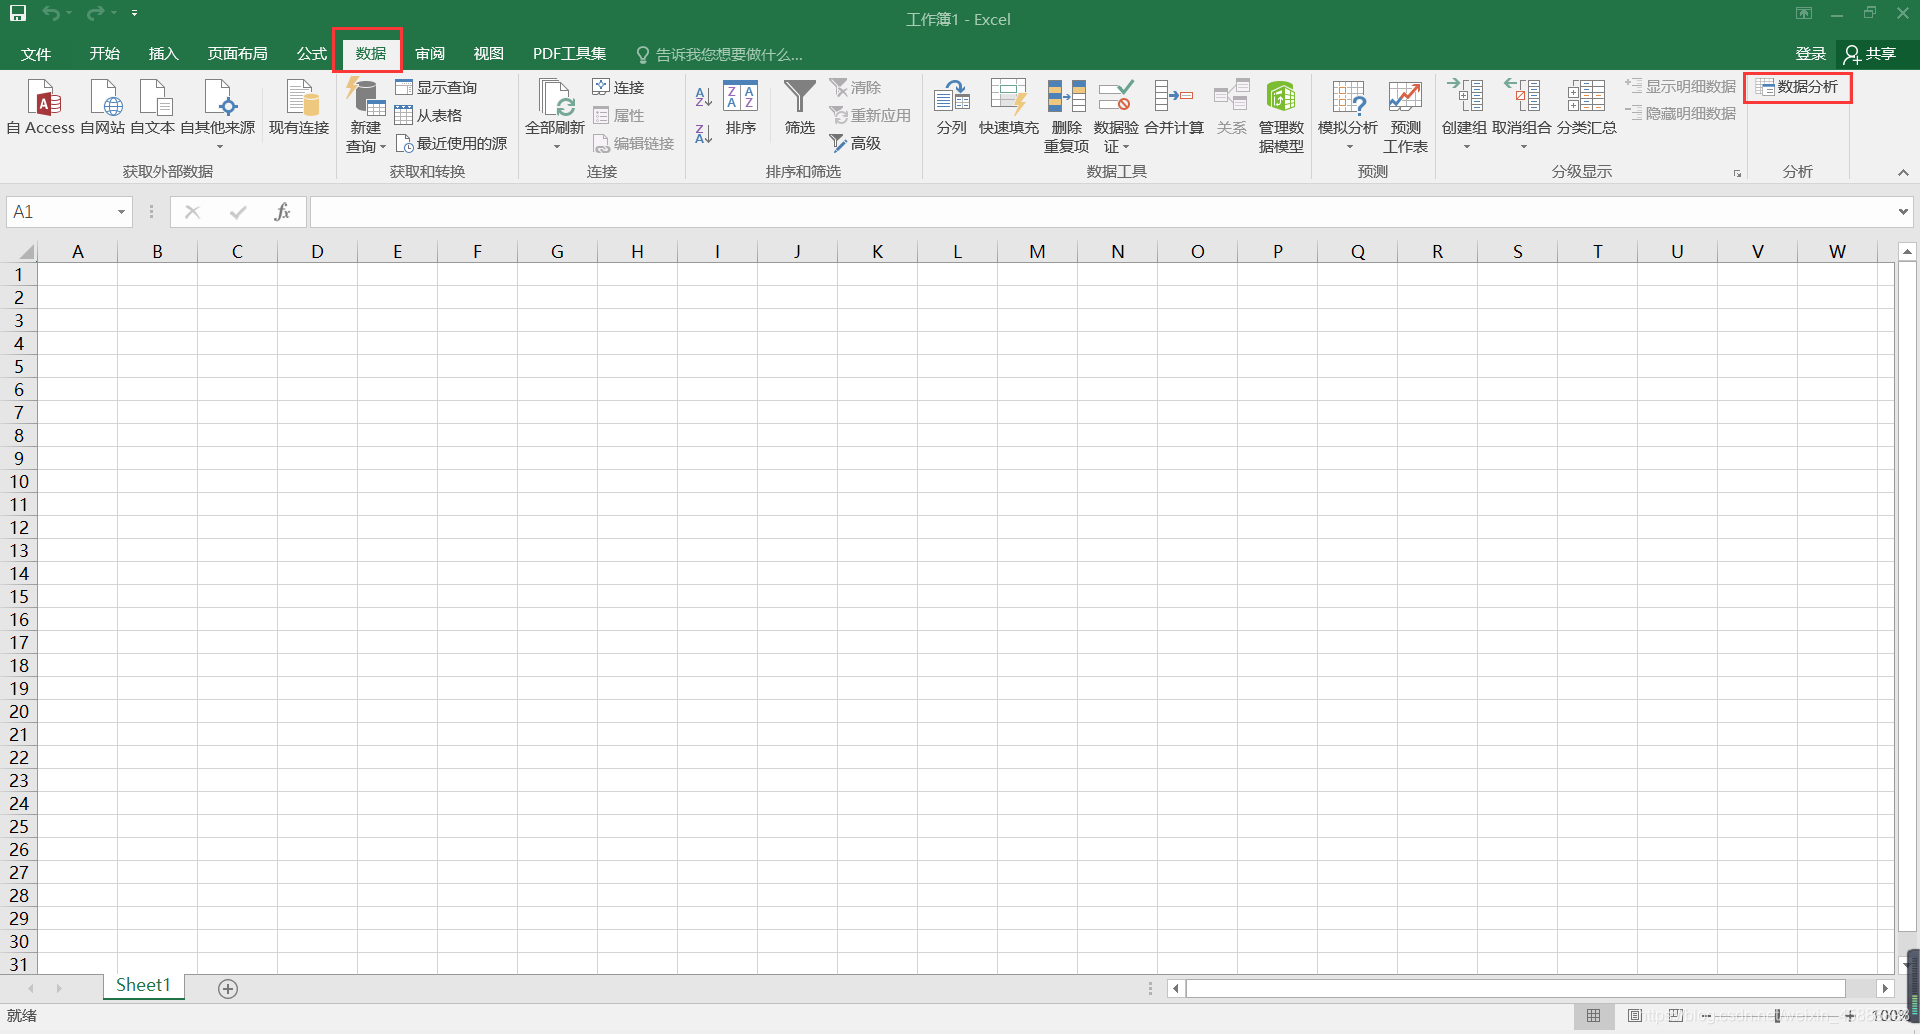
Task: Switch to the 视图 view tab
Action: (488, 54)
